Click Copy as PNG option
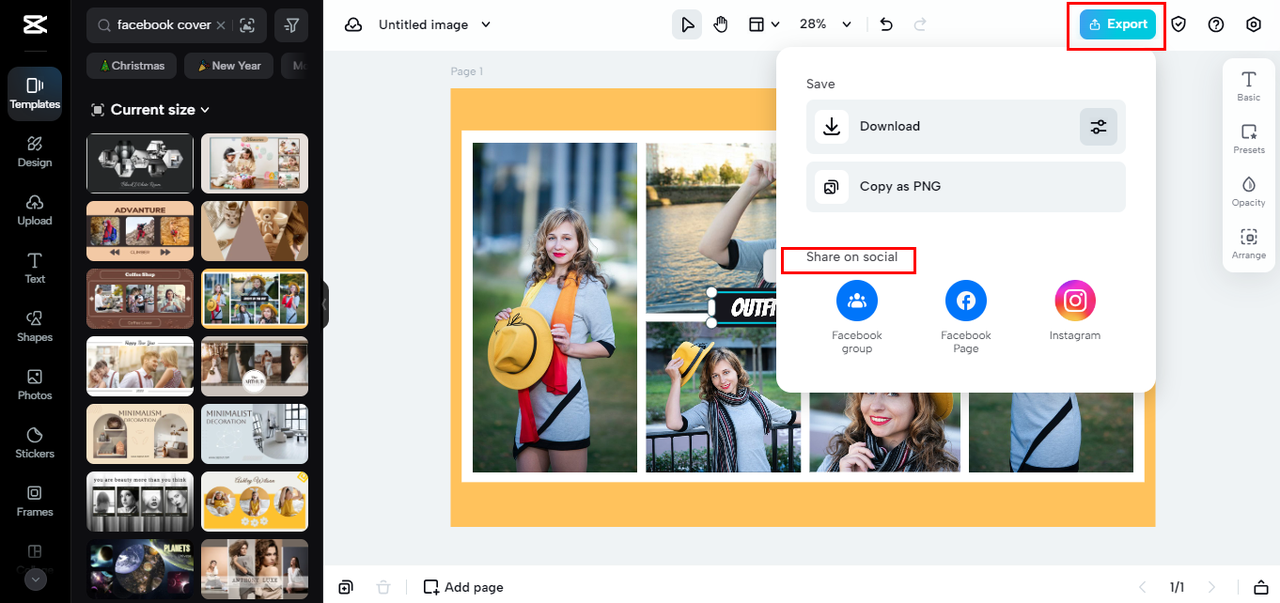This screenshot has width=1280, height=603. (966, 187)
